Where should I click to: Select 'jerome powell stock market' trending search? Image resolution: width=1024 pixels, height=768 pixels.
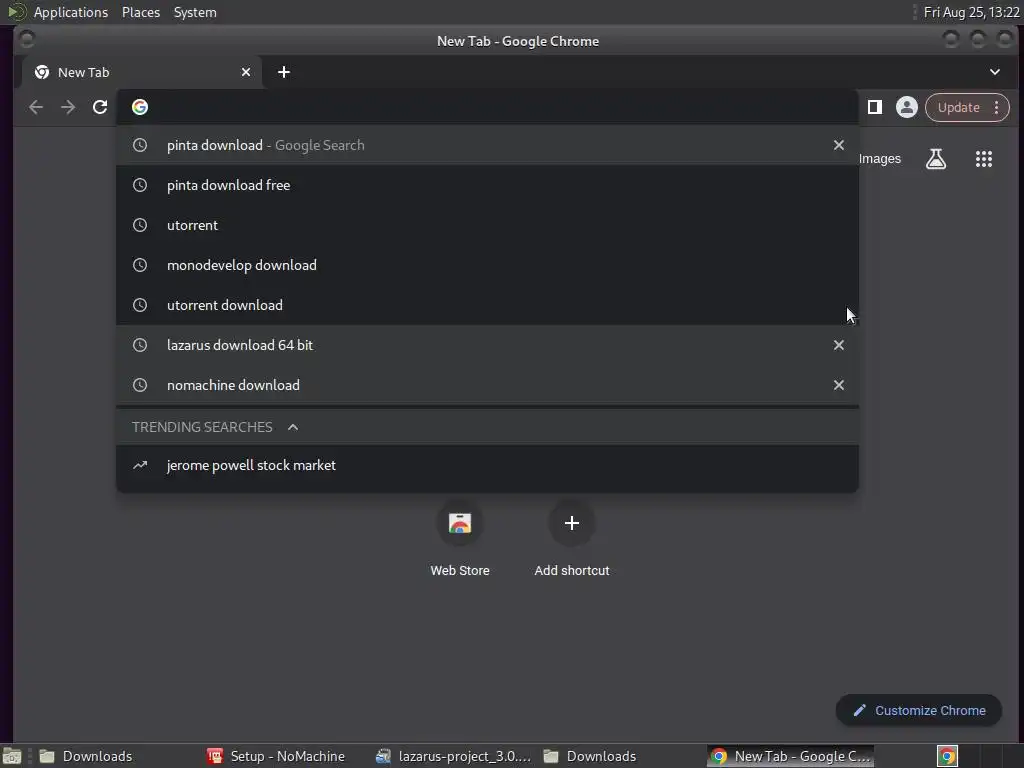point(487,465)
